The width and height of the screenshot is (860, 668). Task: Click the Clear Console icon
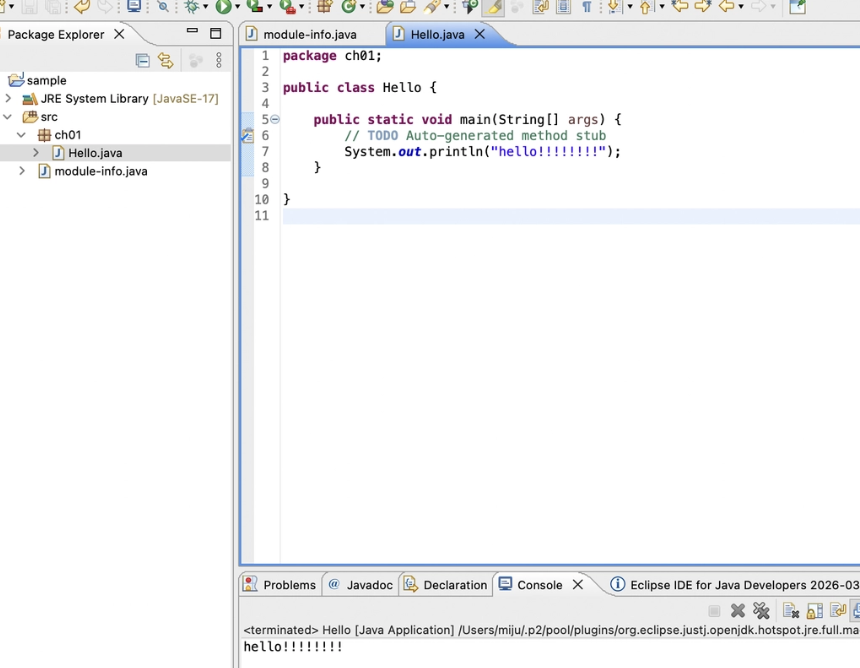[x=790, y=610]
